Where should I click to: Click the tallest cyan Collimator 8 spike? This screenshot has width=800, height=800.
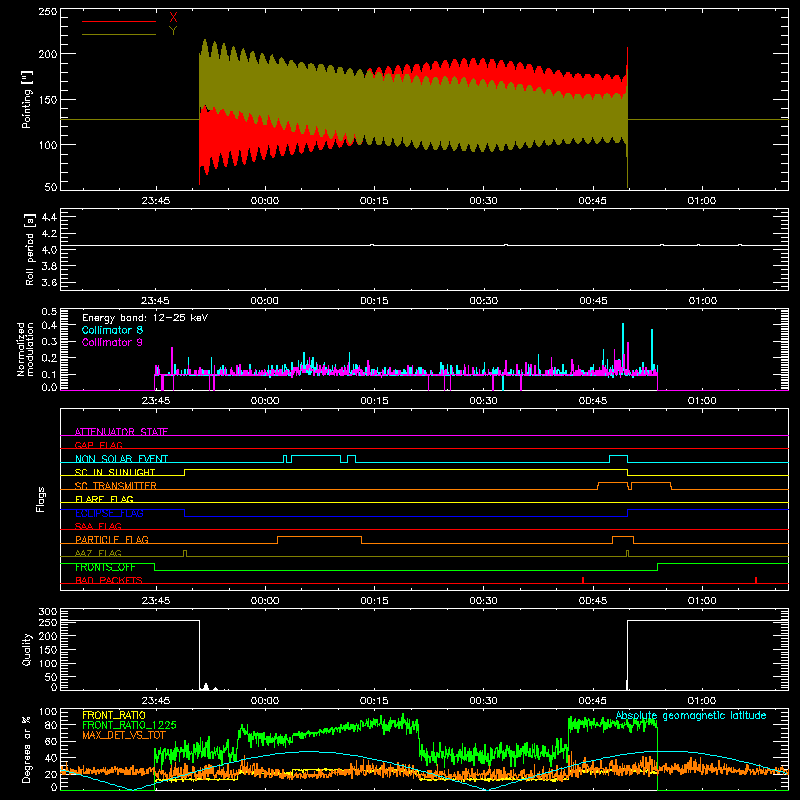pos(623,347)
